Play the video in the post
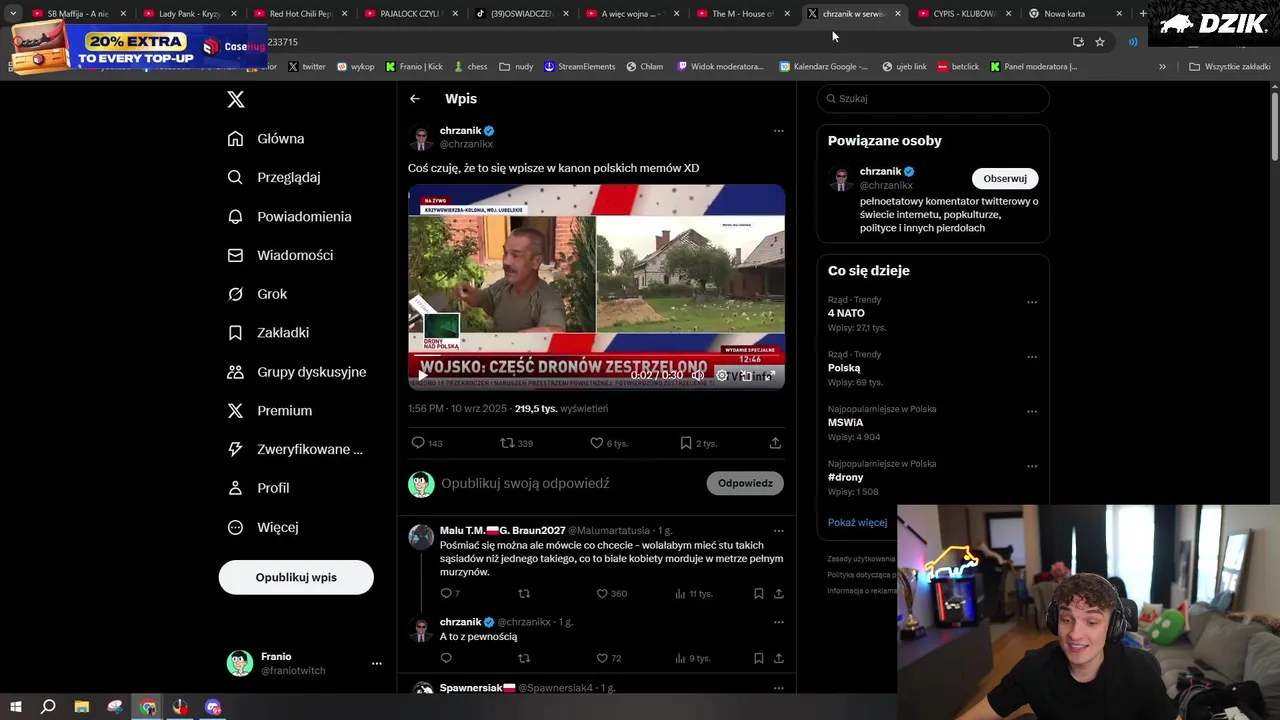Image resolution: width=1280 pixels, height=720 pixels. point(422,376)
